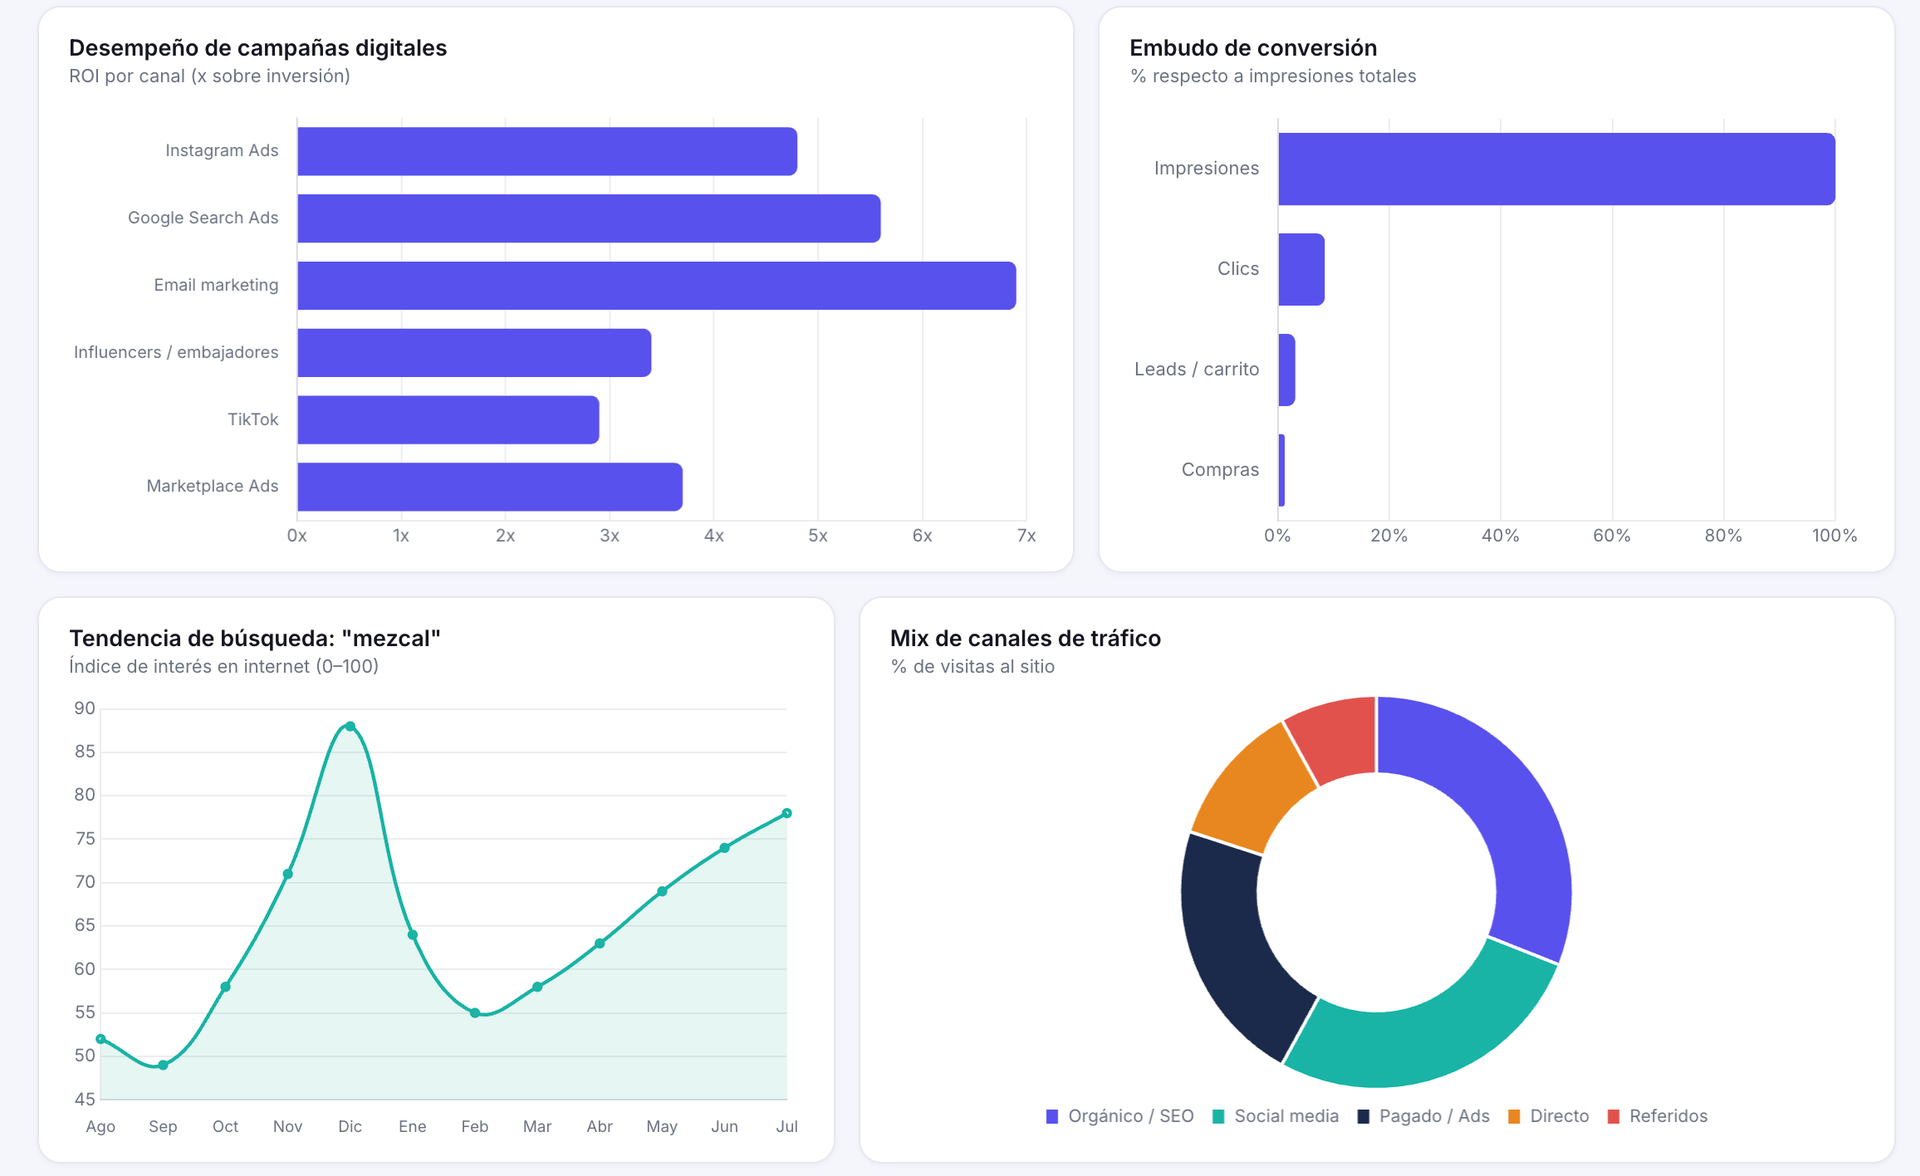Image resolution: width=1920 pixels, height=1176 pixels.
Task: Click the TikTok ROI bar
Action: point(448,419)
